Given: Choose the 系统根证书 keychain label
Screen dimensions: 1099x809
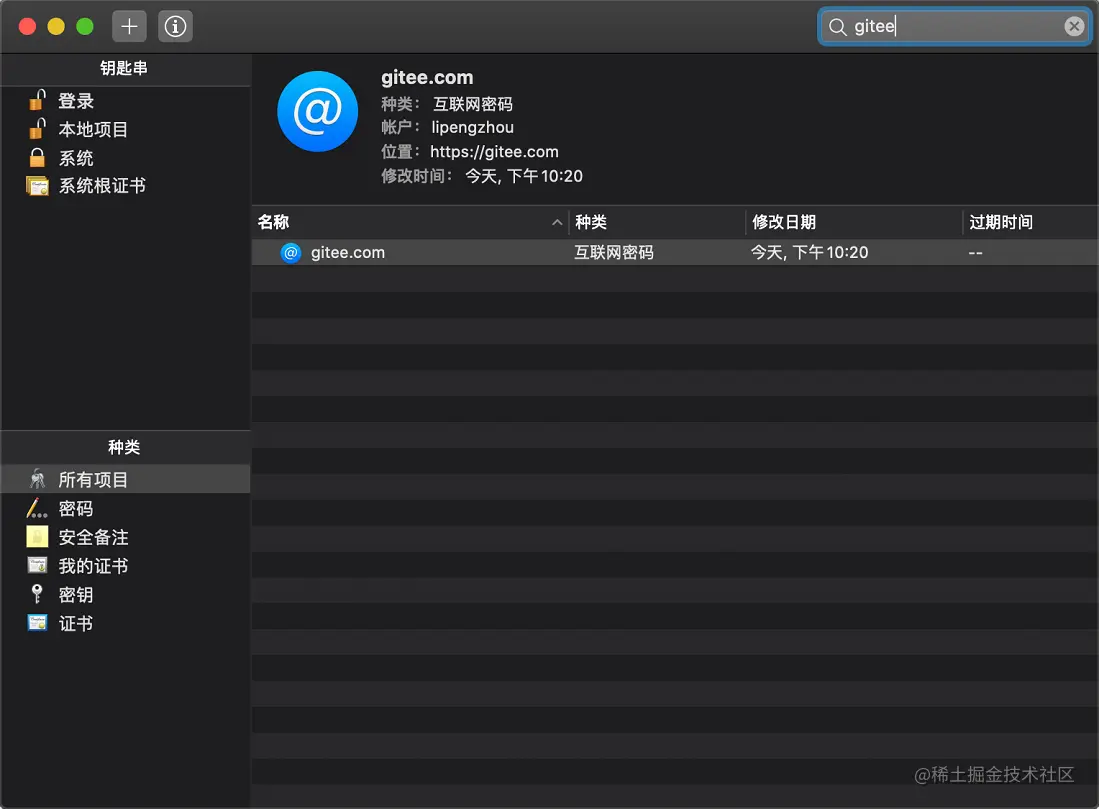Looking at the screenshot, I should 102,186.
